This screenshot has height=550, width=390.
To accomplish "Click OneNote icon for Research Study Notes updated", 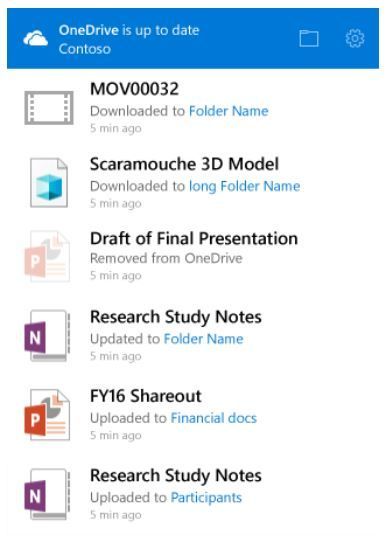I will [47, 336].
